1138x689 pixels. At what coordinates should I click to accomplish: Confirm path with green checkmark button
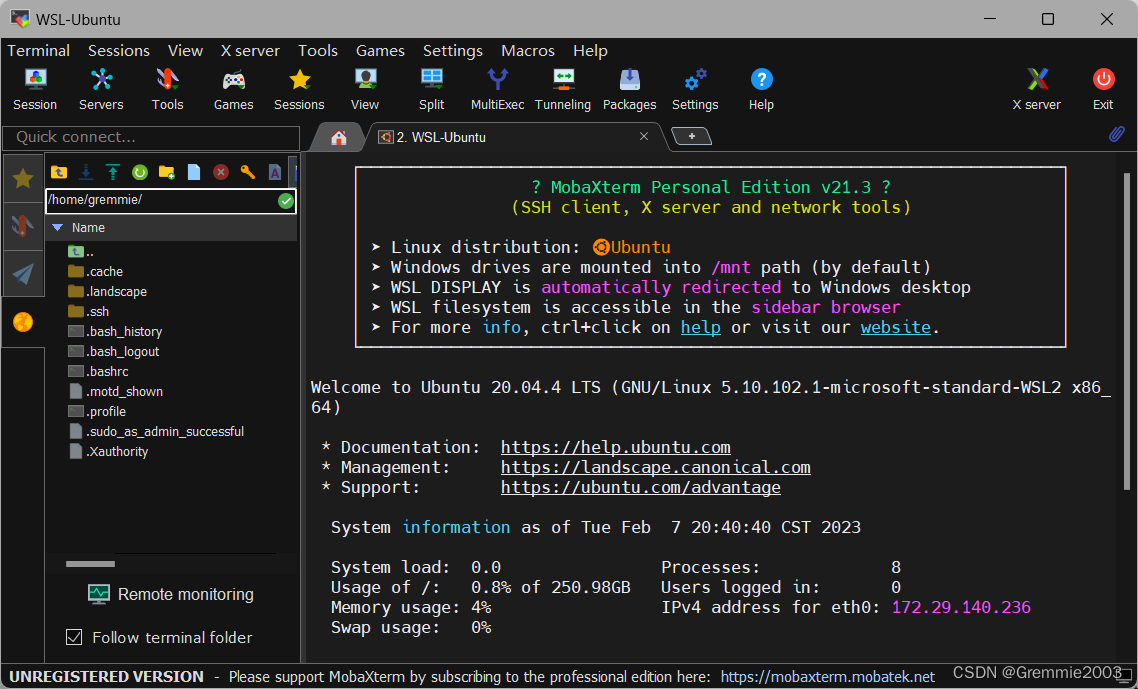[286, 201]
